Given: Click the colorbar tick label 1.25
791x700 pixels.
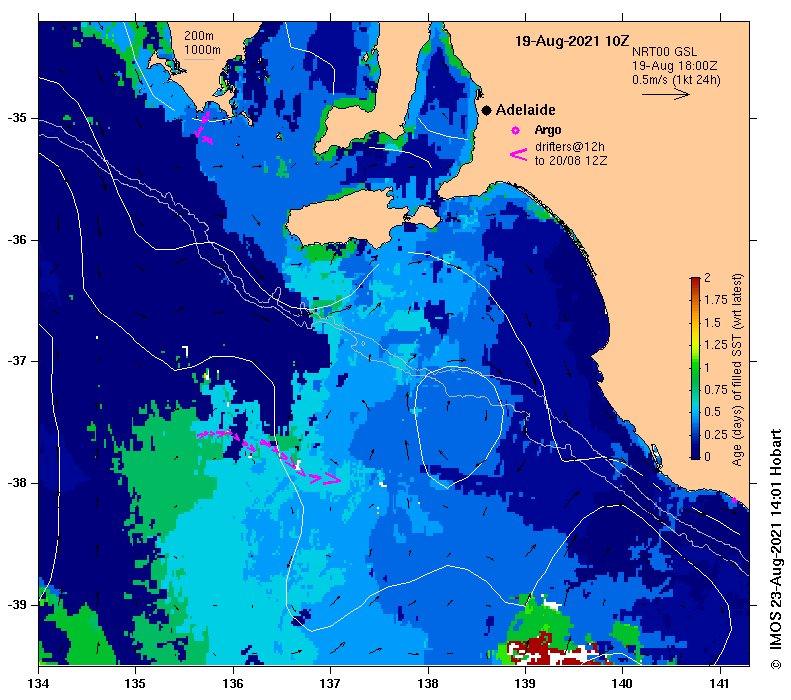Looking at the screenshot, I should 716,345.
